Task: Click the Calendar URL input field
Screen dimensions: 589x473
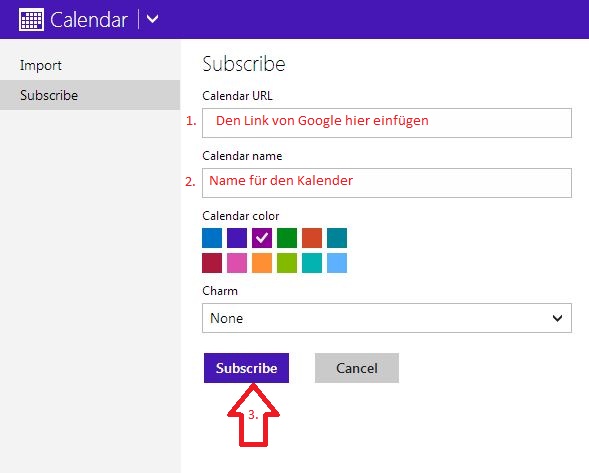Action: tap(387, 123)
